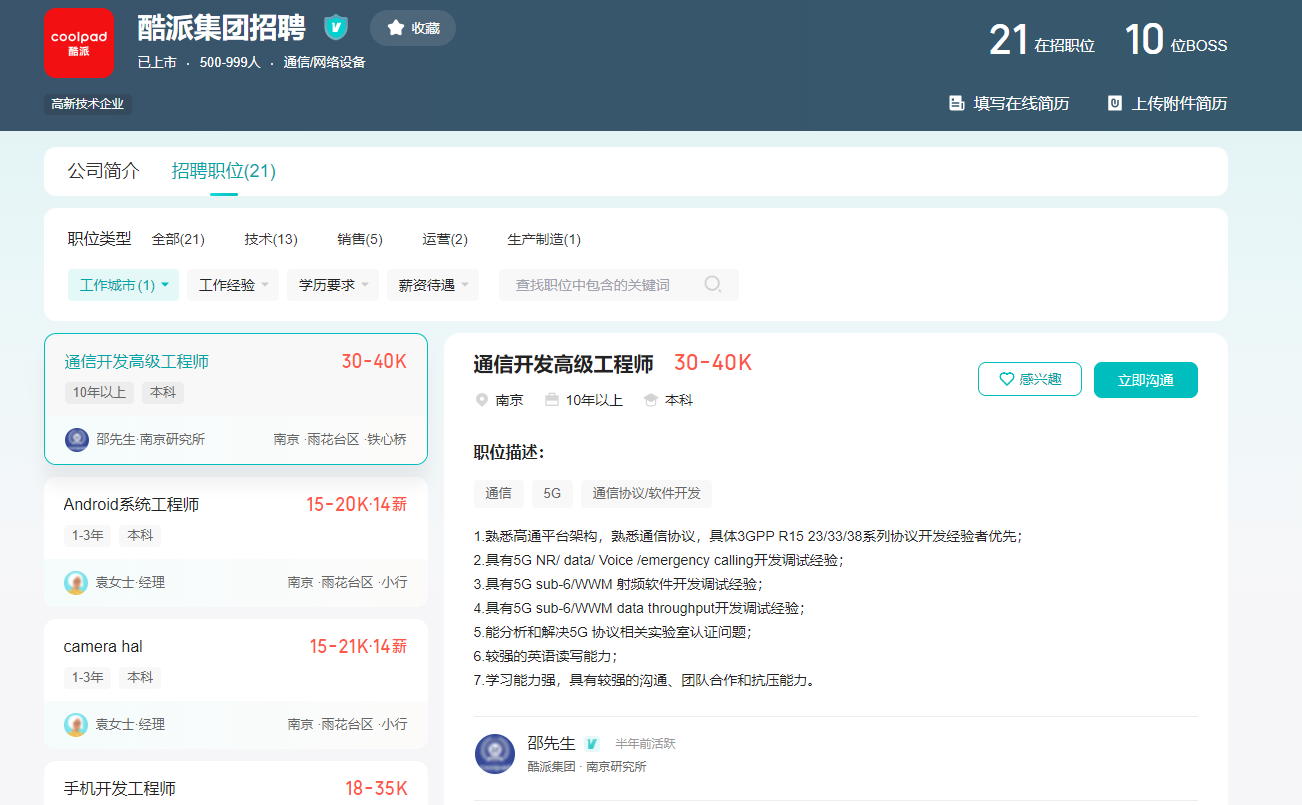Filter by 技术(13) job type
The width and height of the screenshot is (1302, 805).
[271, 239]
